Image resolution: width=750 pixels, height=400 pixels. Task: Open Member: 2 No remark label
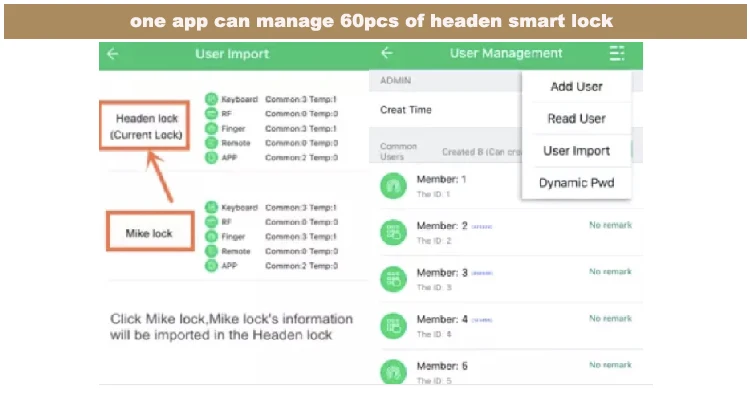610,226
